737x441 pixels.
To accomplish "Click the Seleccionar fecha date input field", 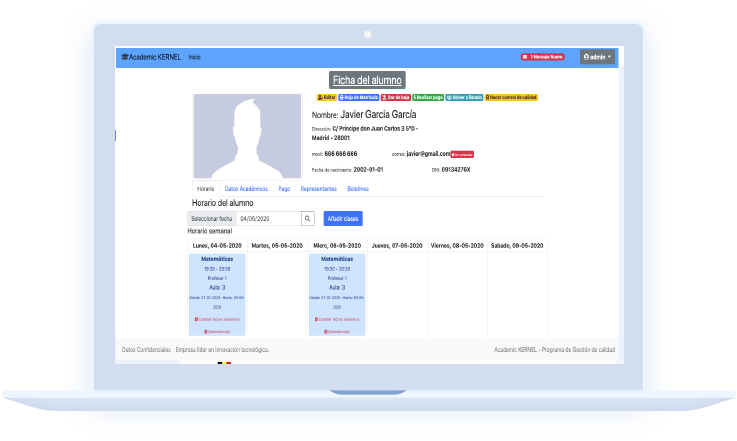I will tap(268, 218).
